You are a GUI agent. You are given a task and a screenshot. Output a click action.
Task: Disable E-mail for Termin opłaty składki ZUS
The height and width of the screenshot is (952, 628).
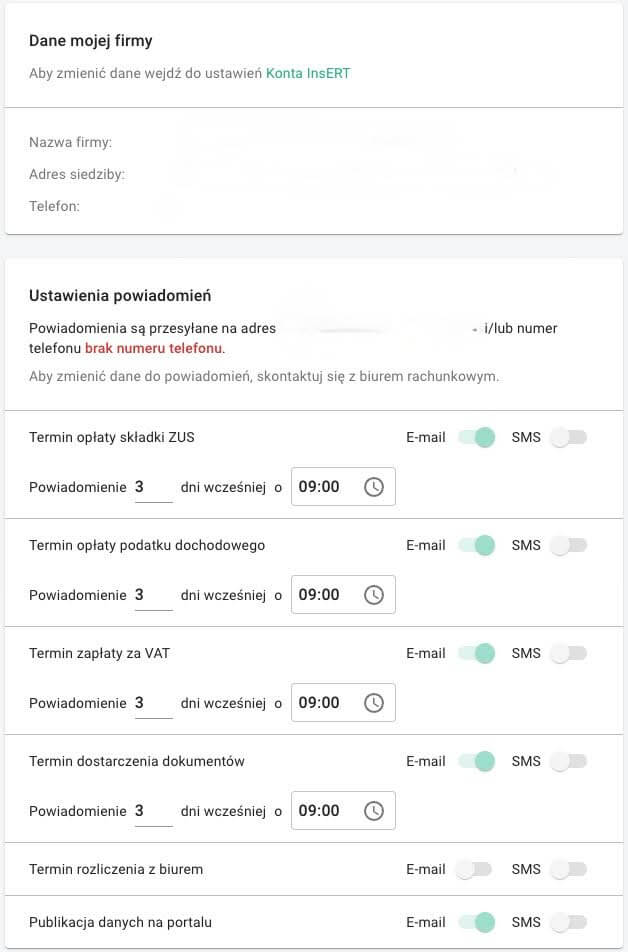[477, 437]
